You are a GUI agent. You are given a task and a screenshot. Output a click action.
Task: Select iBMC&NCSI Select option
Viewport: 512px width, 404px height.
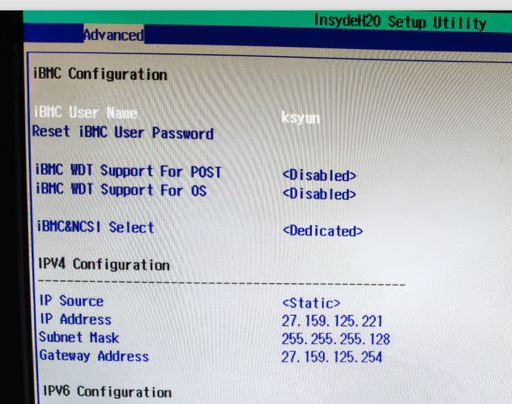pos(95,227)
